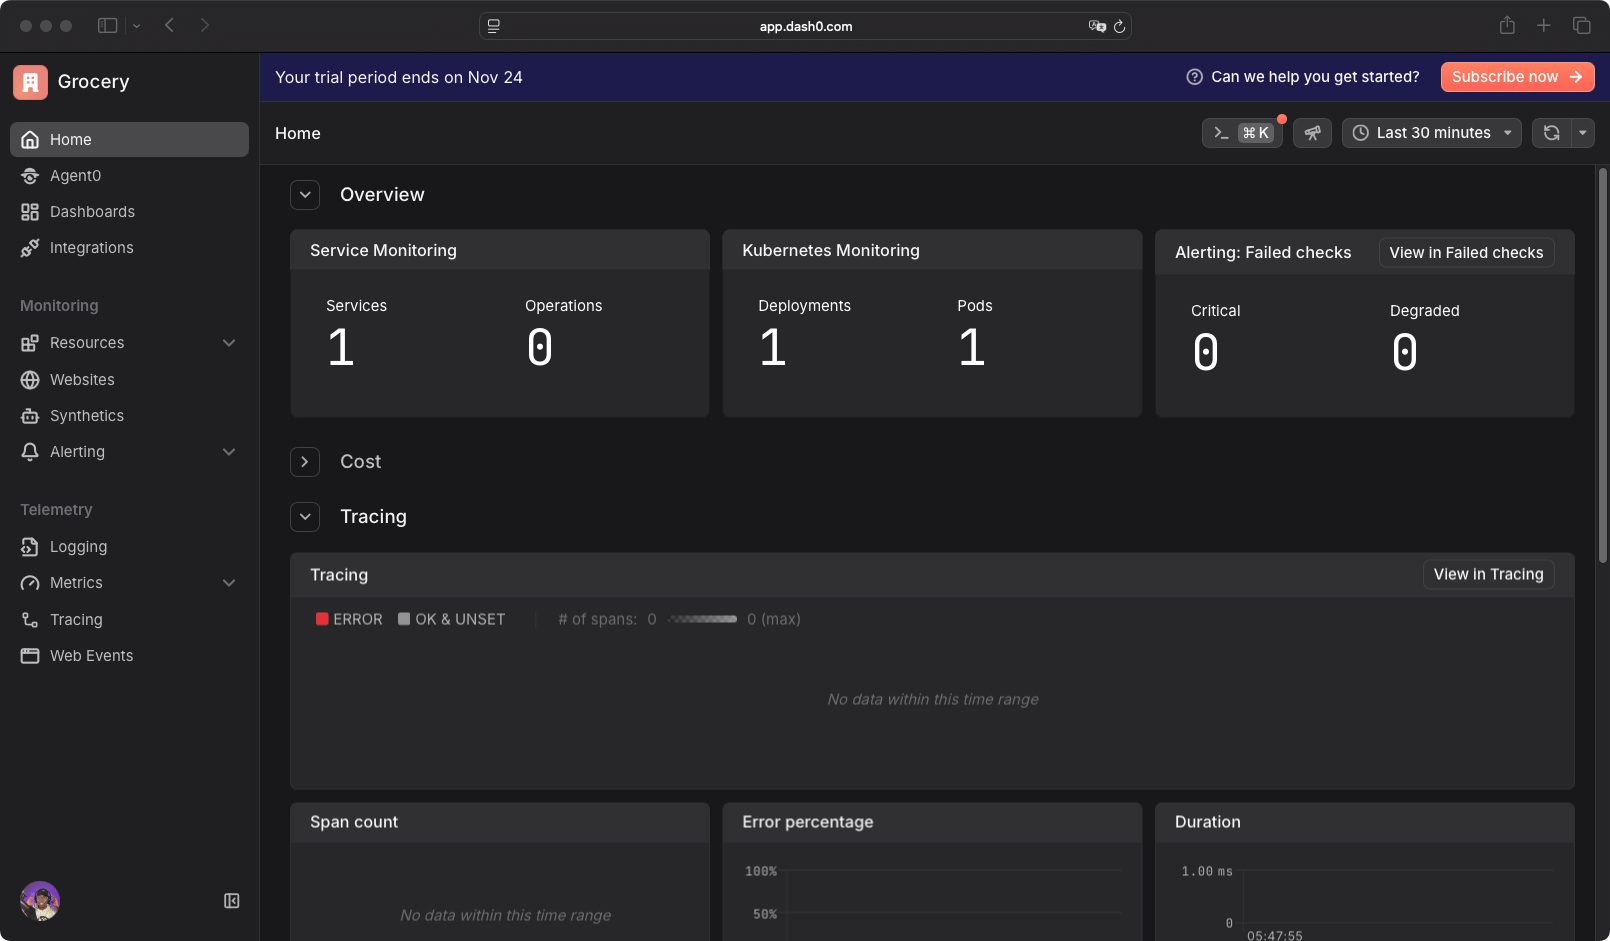Select the Dashboards icon in the sidebar
Image resolution: width=1610 pixels, height=941 pixels.
[x=30, y=211]
